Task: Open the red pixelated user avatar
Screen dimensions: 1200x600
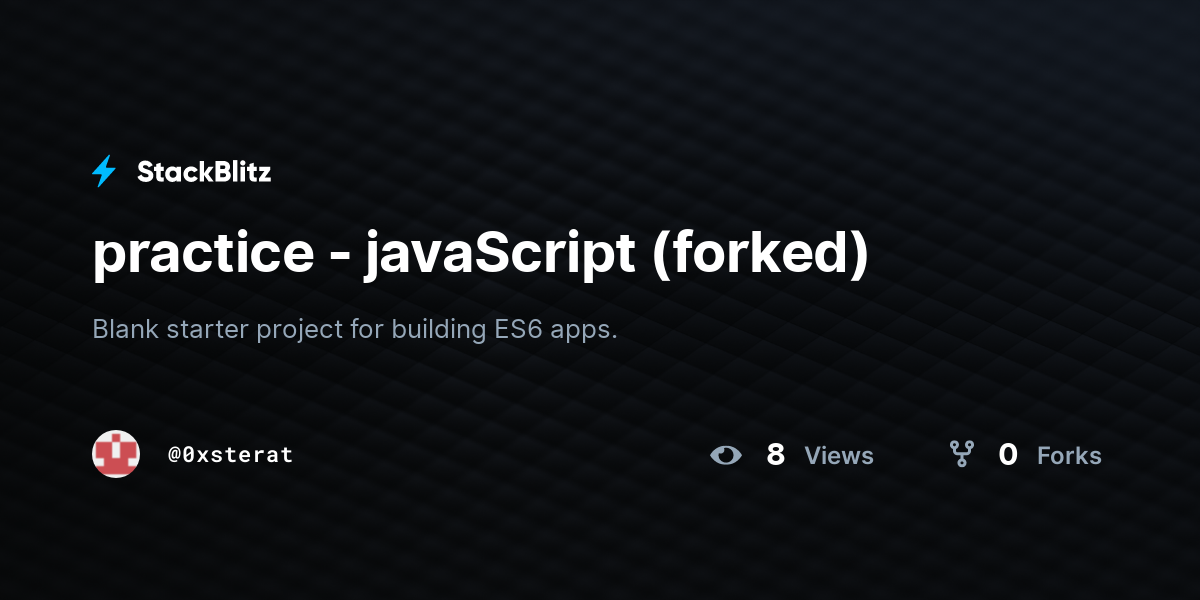Action: pos(116,454)
